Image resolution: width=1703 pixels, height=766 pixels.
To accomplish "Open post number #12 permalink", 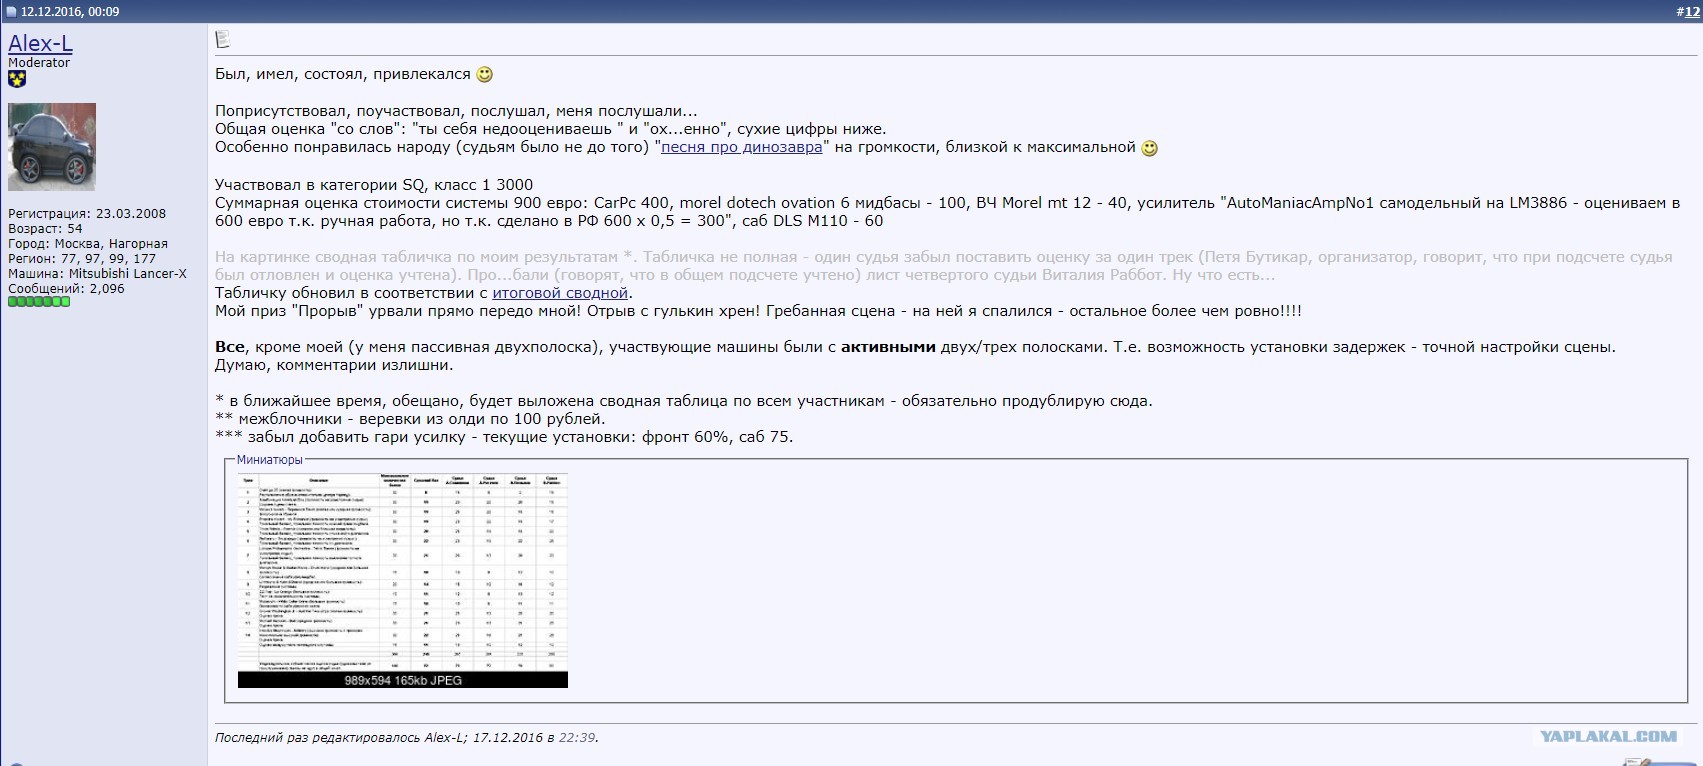I will (1688, 11).
